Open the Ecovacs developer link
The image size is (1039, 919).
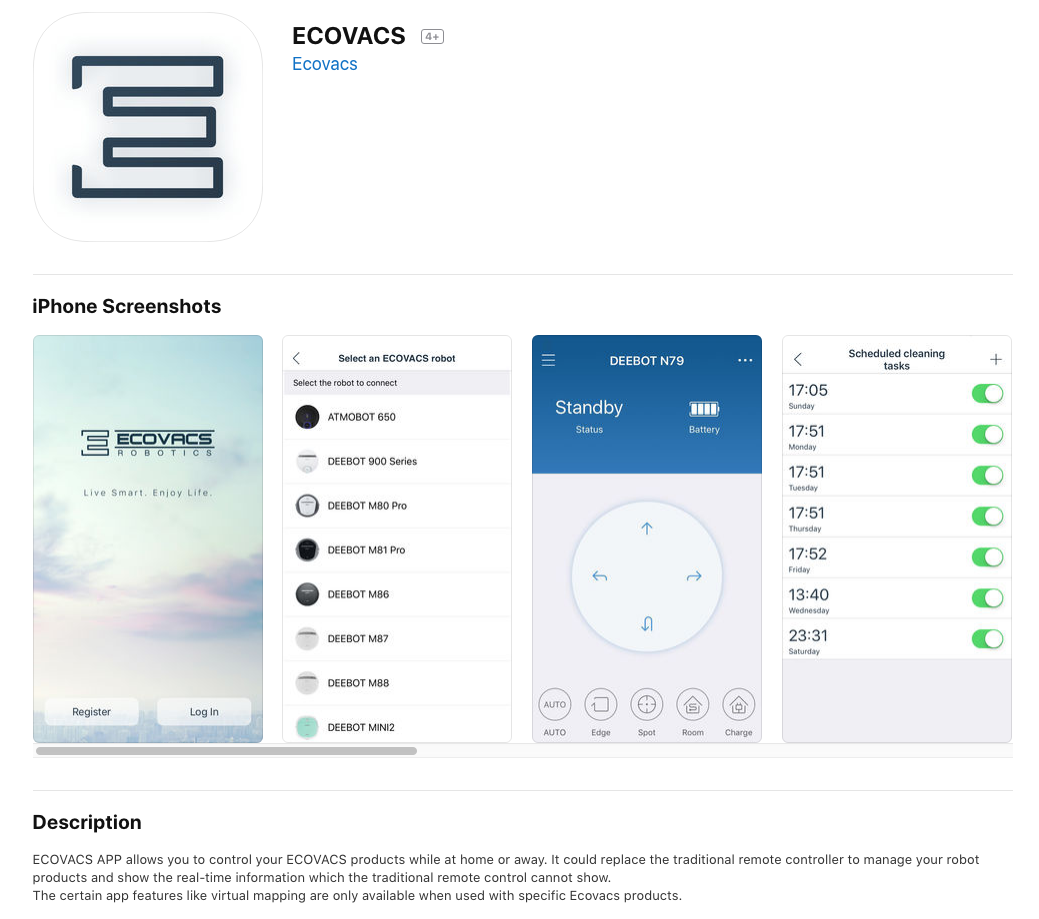pos(324,64)
